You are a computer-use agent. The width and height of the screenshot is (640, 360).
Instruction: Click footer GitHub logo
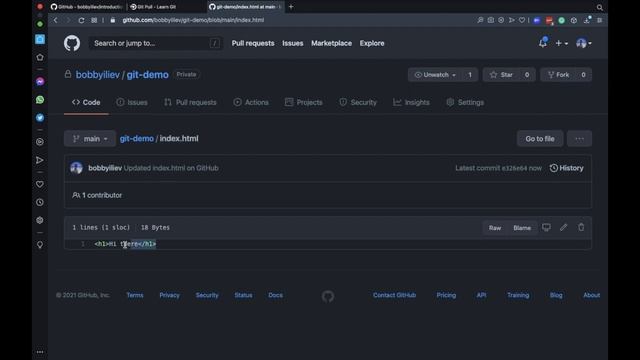[x=328, y=296]
